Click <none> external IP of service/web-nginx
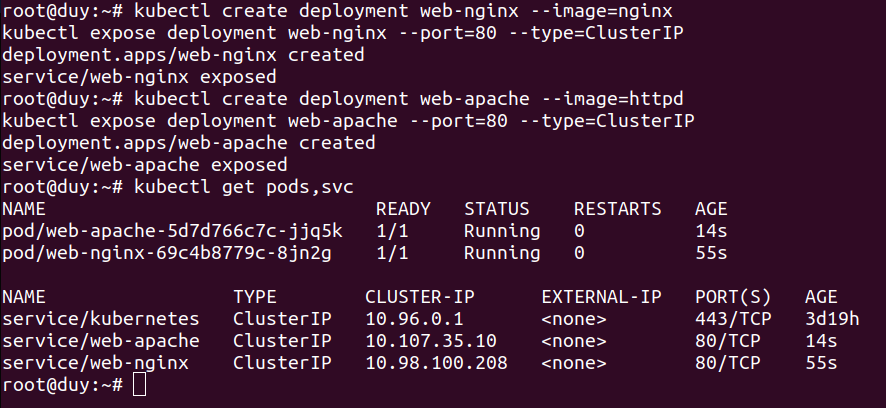 574,363
